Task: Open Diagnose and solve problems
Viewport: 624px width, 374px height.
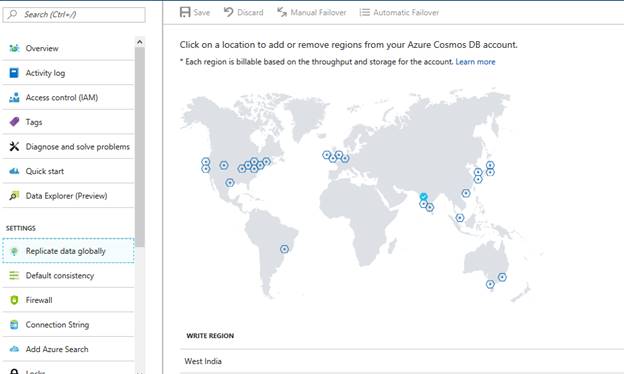Action: [68, 147]
